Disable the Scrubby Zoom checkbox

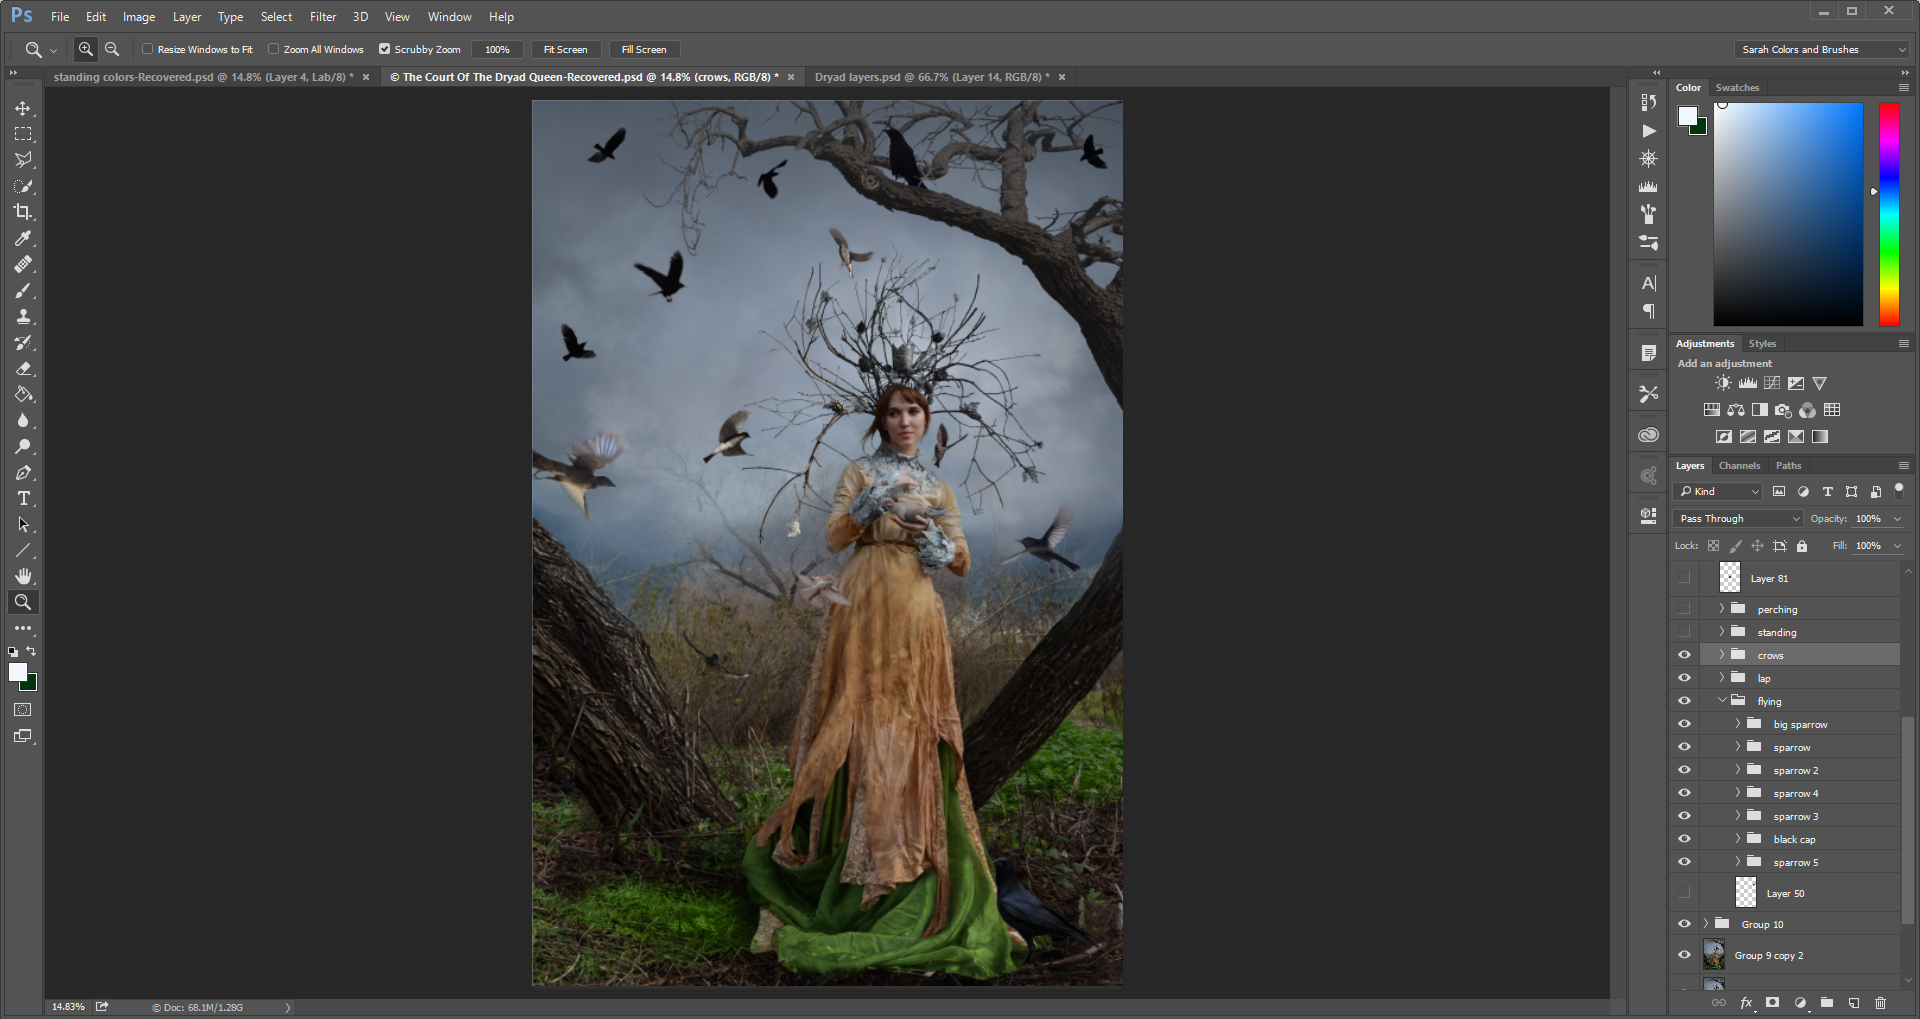click(384, 49)
